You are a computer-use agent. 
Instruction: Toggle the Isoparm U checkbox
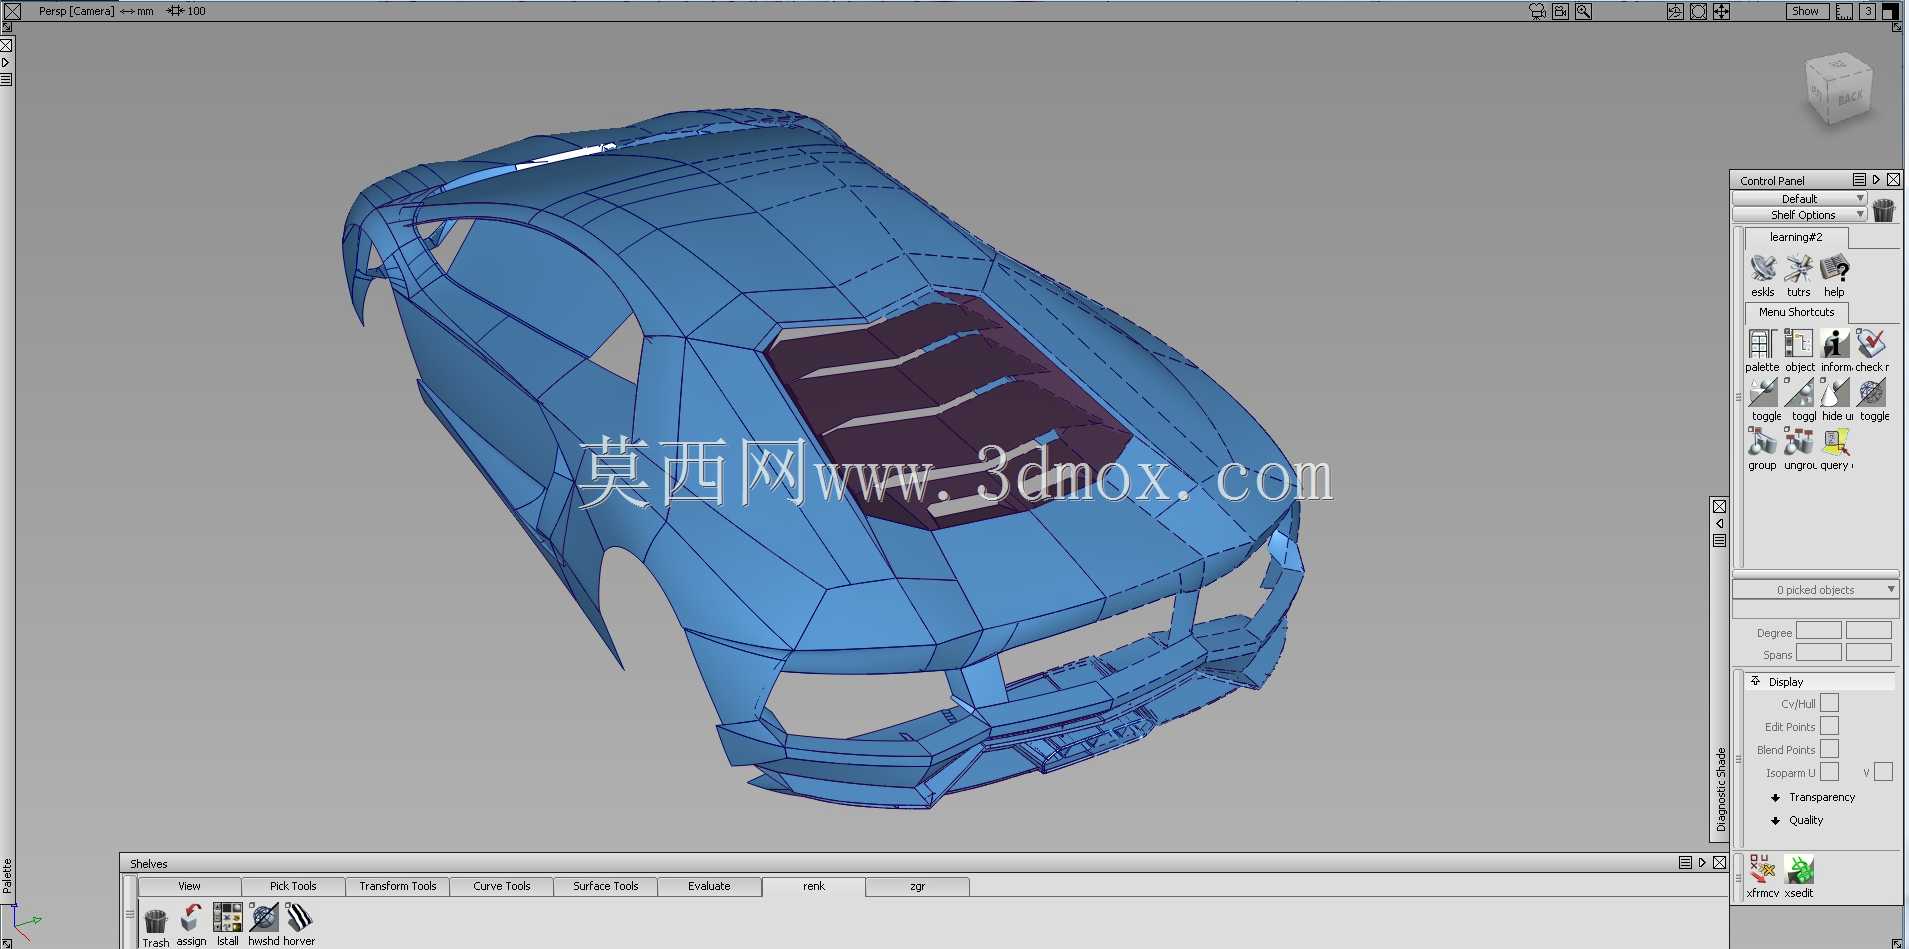tap(1829, 772)
